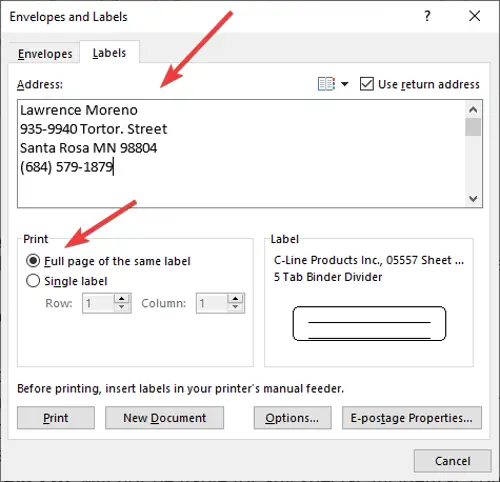Screen dimensions: 500x482
Task: Click the address box scrollbar thumb
Action: pos(473,127)
